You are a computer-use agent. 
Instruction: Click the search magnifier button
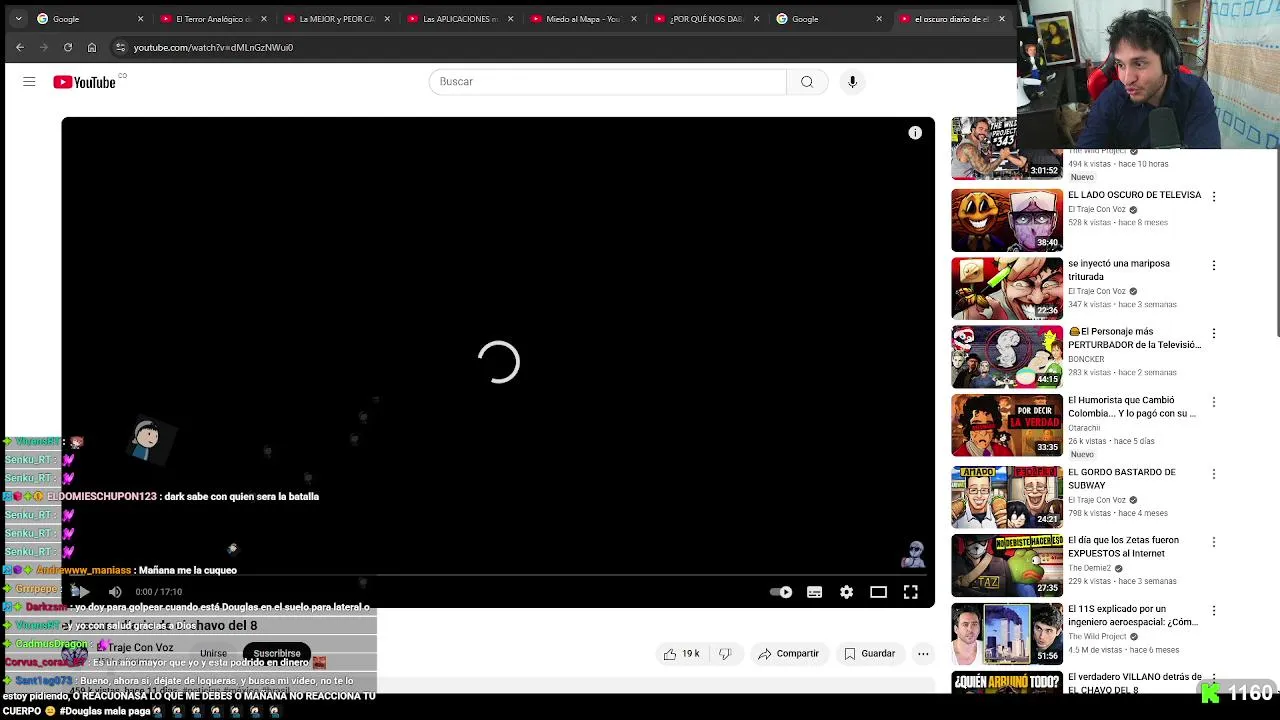(x=807, y=82)
